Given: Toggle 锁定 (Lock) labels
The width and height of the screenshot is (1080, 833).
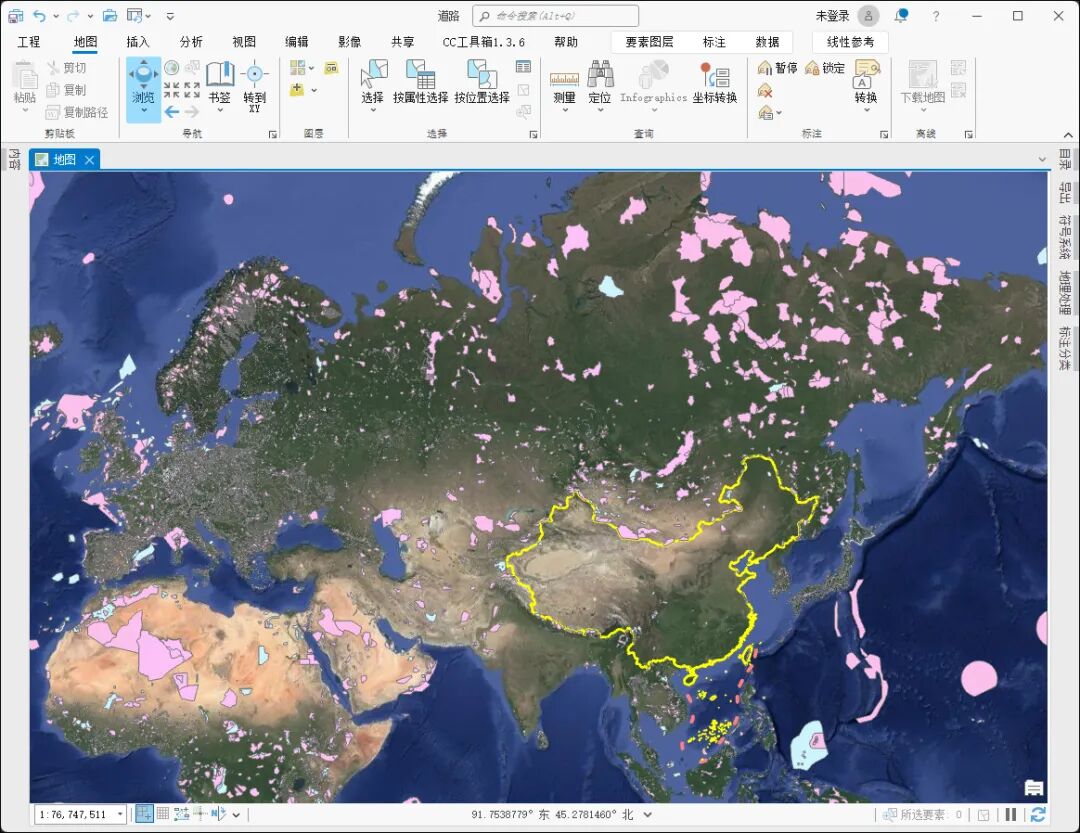Looking at the screenshot, I should [825, 68].
